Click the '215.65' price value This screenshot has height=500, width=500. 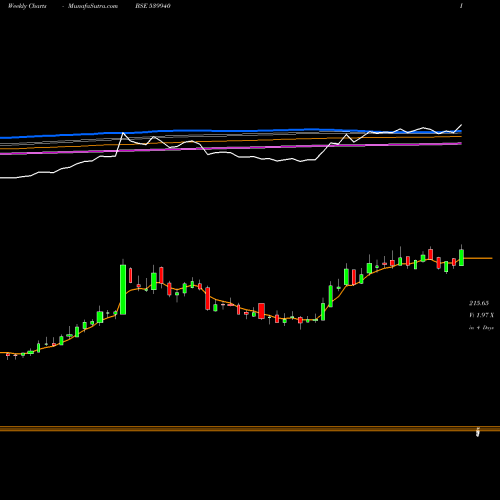(x=479, y=303)
